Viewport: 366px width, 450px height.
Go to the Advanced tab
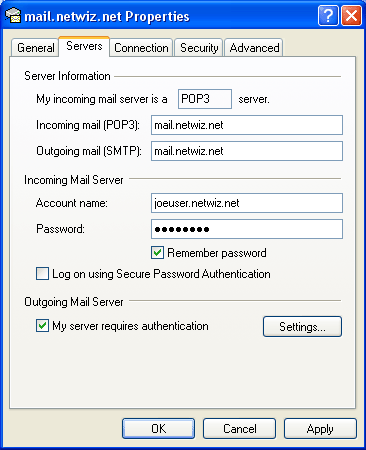[254, 48]
